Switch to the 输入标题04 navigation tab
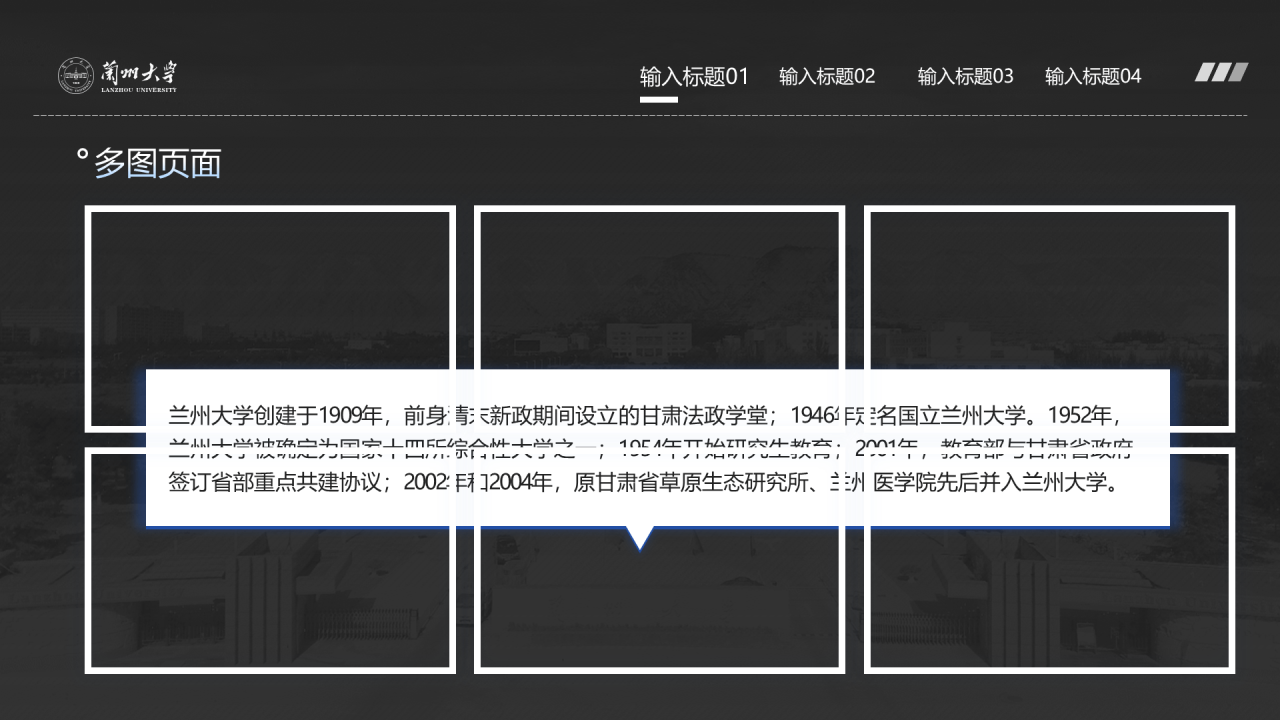1280x720 pixels. coord(1093,75)
